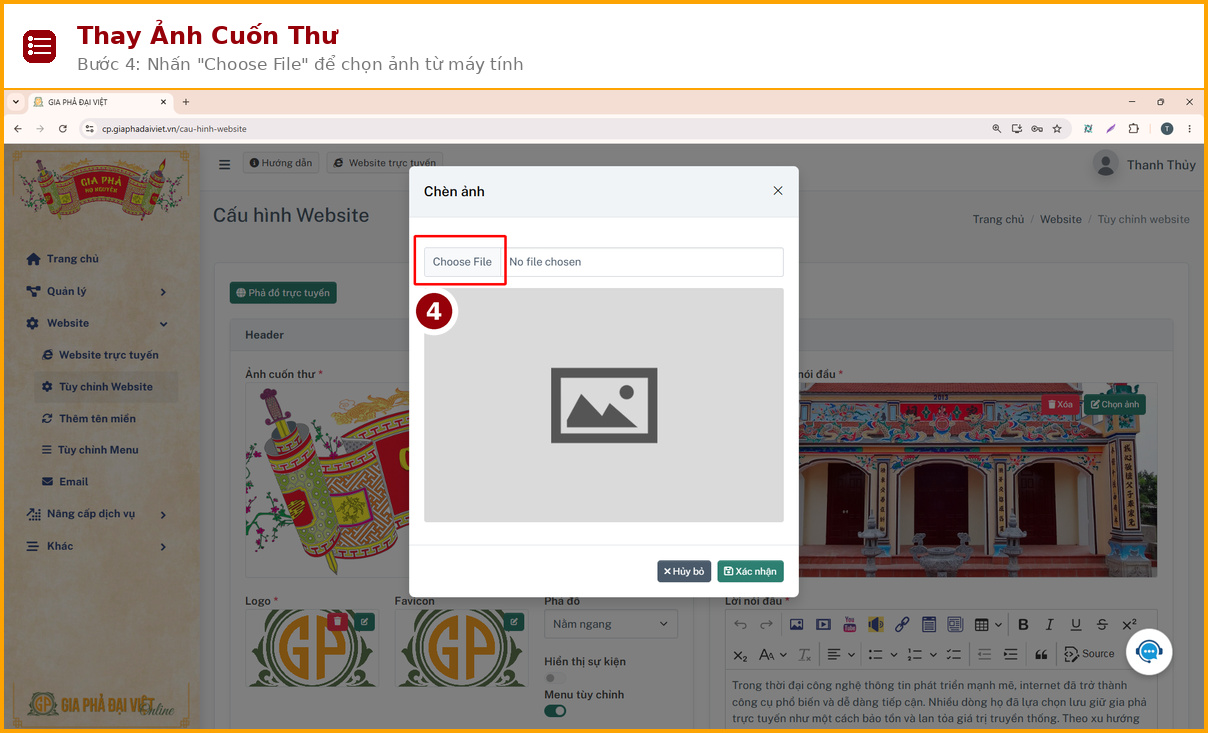Click Chọn ảnh on banner image
The width and height of the screenshot is (1208, 733).
pyautogui.click(x=1115, y=404)
